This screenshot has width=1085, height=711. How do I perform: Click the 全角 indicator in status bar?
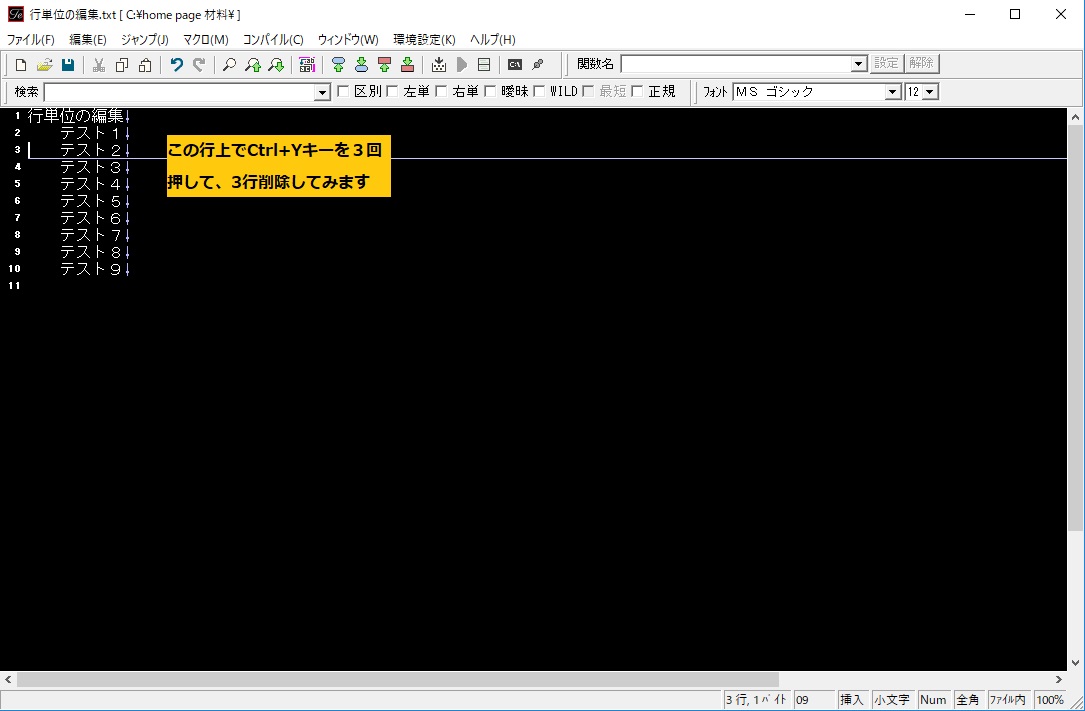967,700
